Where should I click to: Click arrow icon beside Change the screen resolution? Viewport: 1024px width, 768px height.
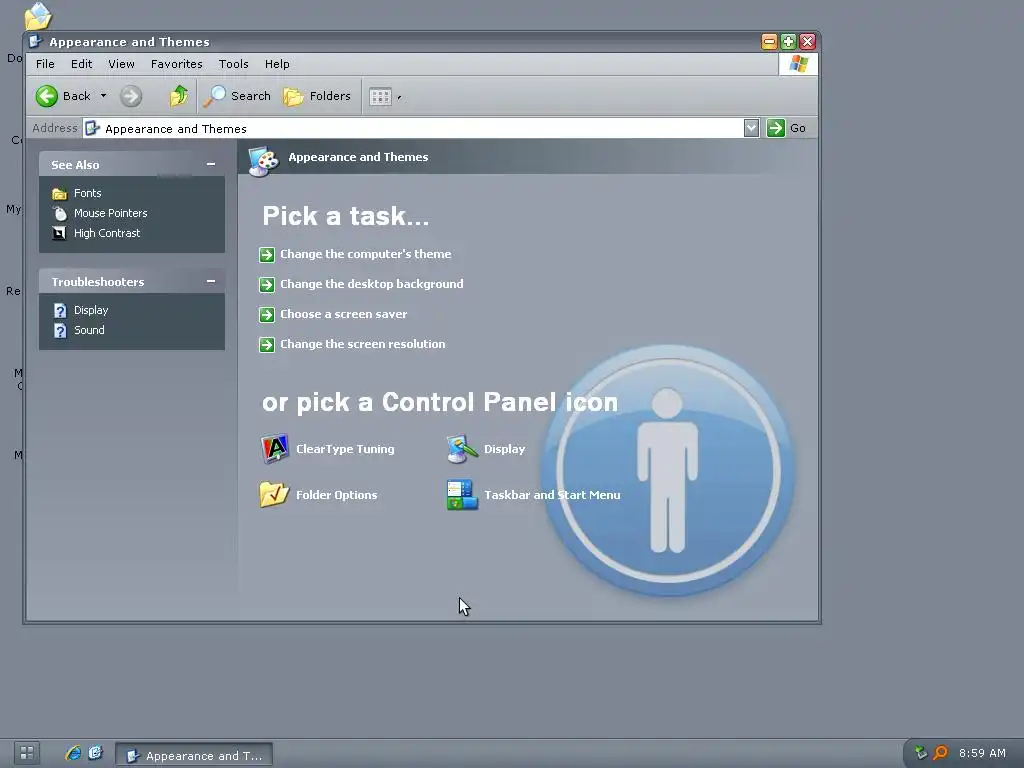click(266, 345)
